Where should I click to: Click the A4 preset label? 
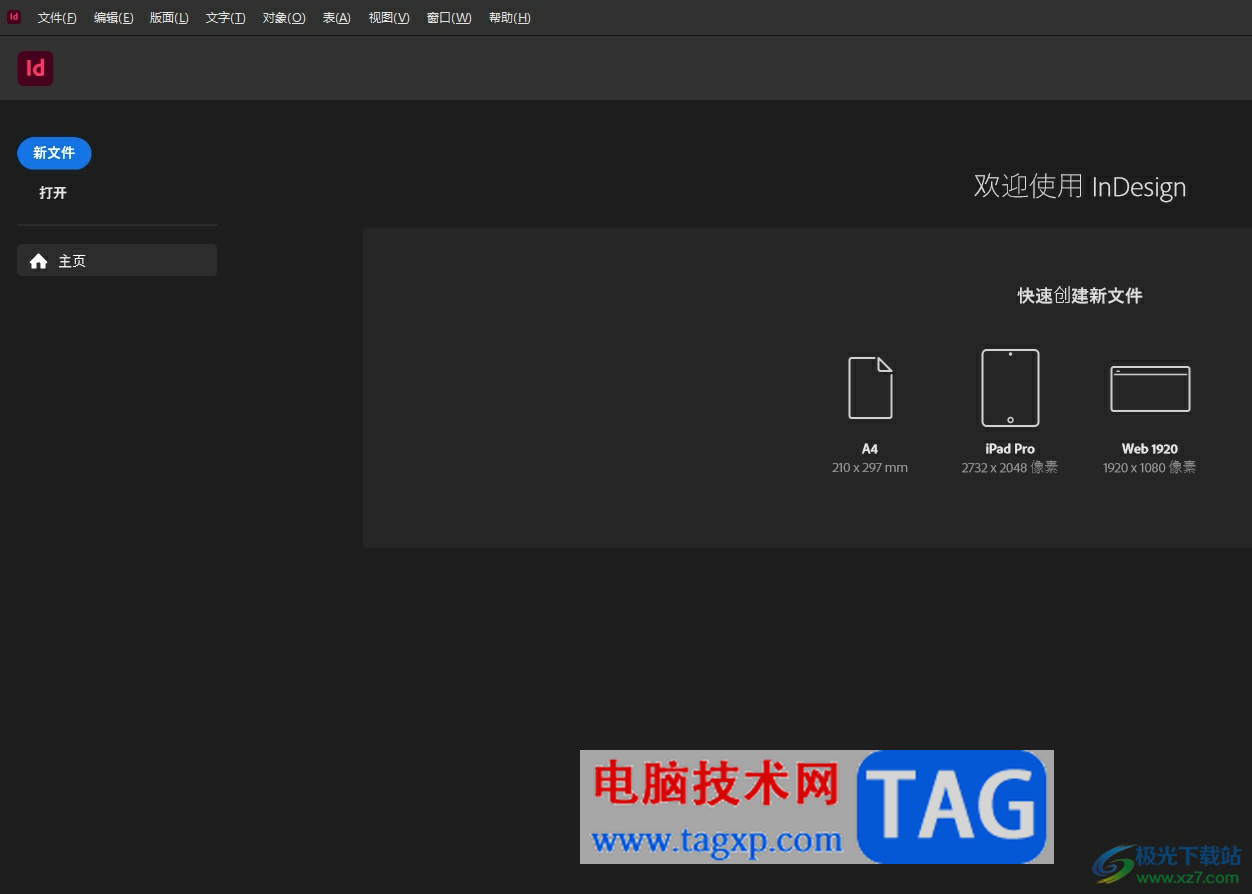coord(870,449)
